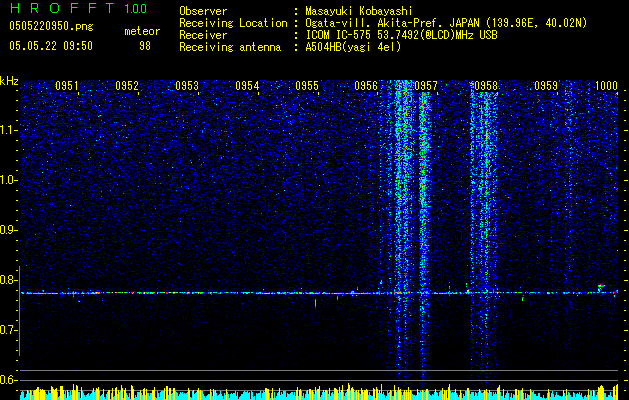The image size is (629, 400).
Task: Click the 0.8 kHz axis label
Action: [8, 280]
